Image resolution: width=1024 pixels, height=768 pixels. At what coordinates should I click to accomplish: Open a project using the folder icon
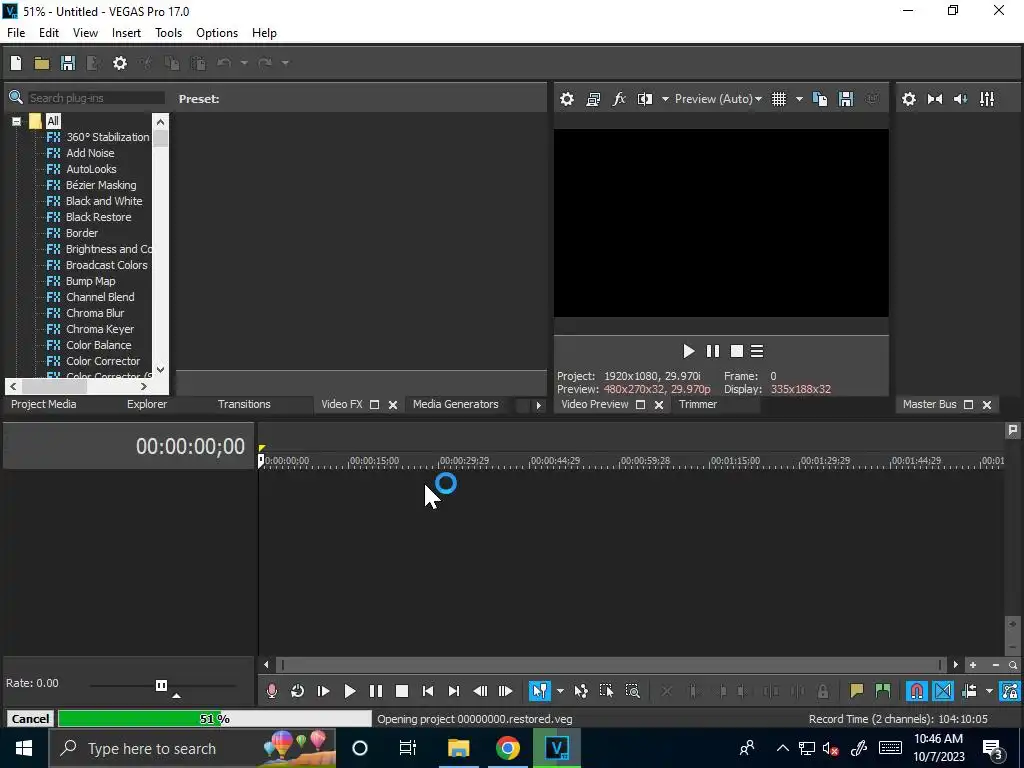tap(42, 63)
